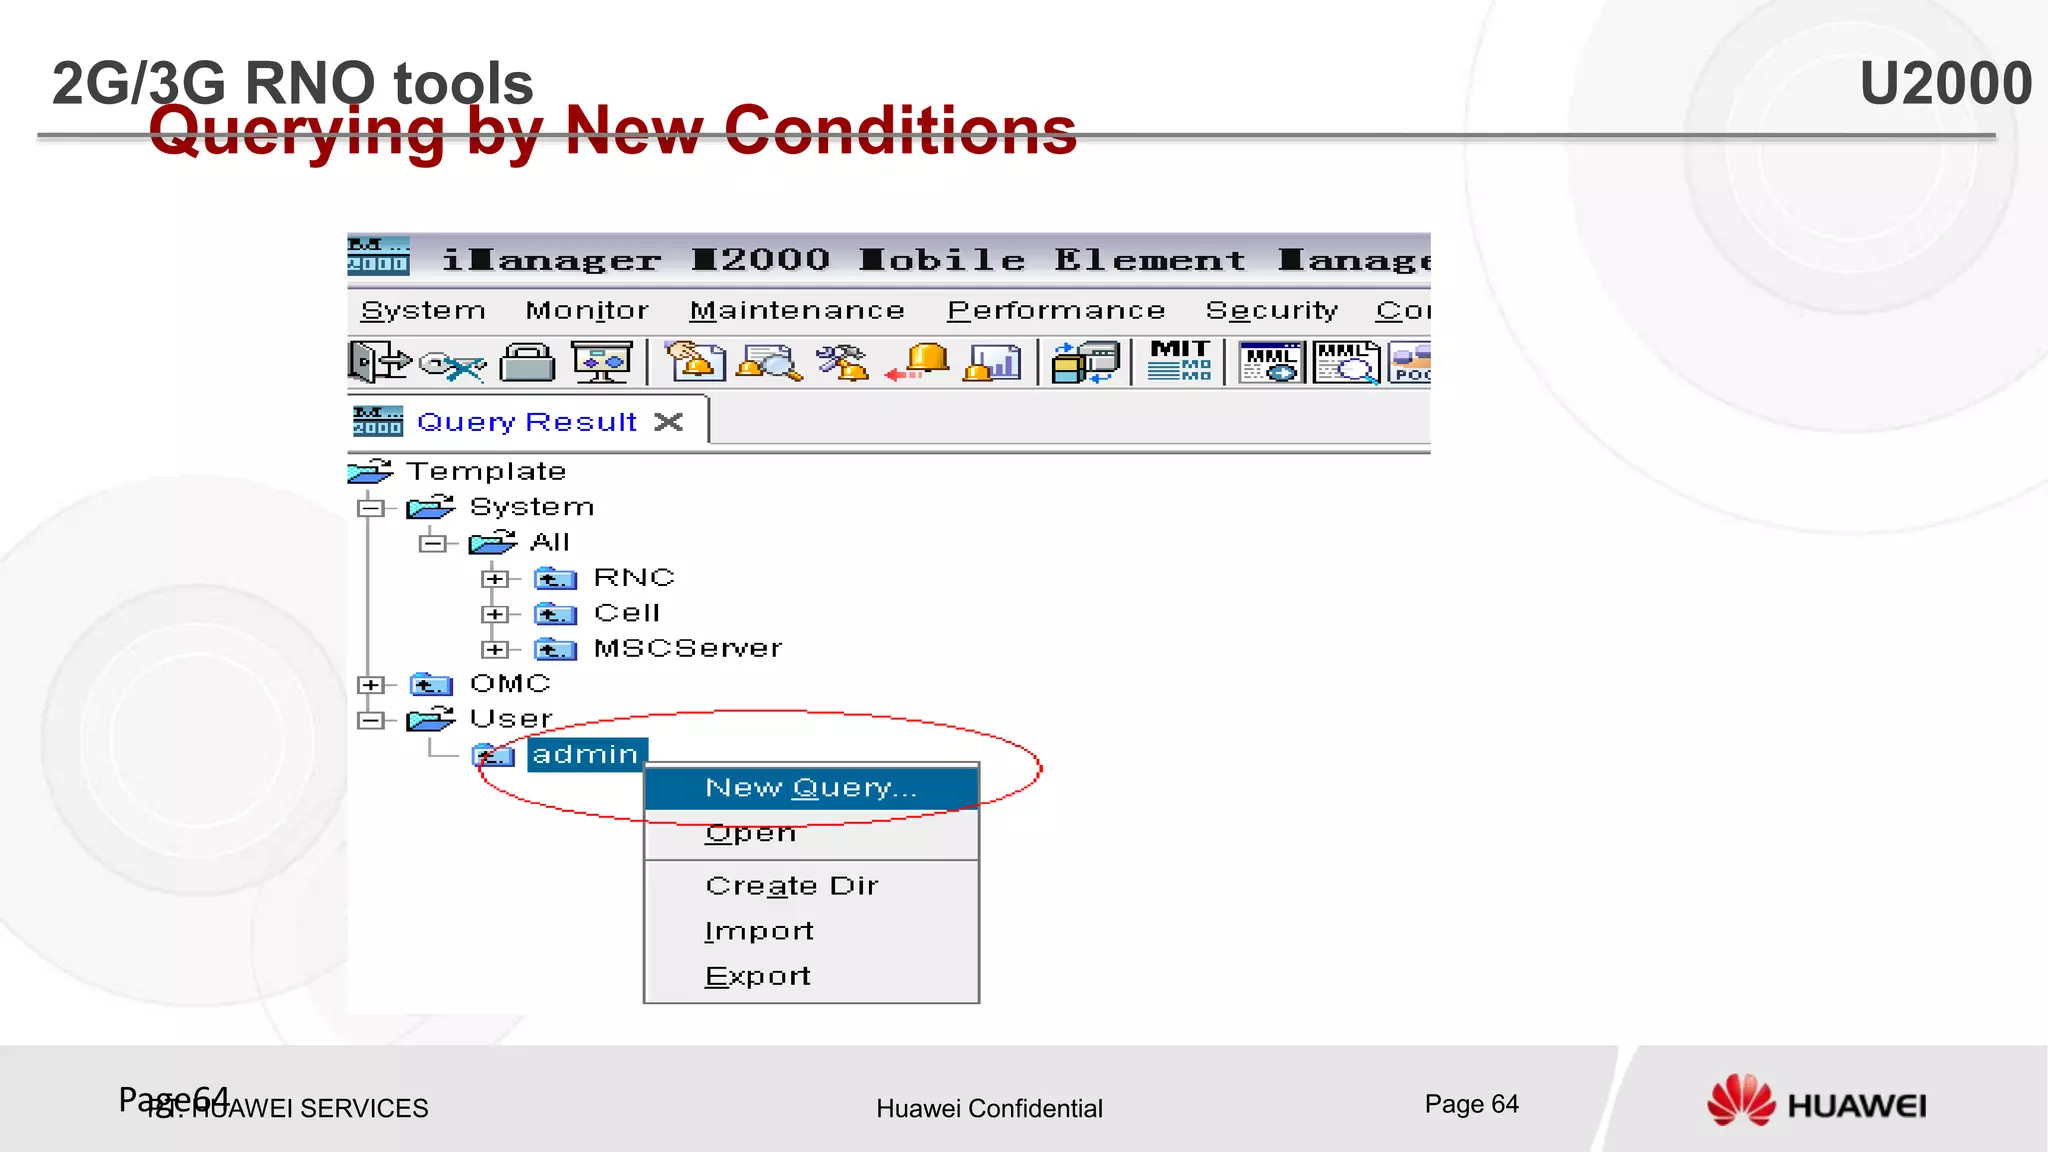The height and width of the screenshot is (1152, 2048).
Task: Click the M2000 icon on Query Result tab
Action: [x=378, y=421]
